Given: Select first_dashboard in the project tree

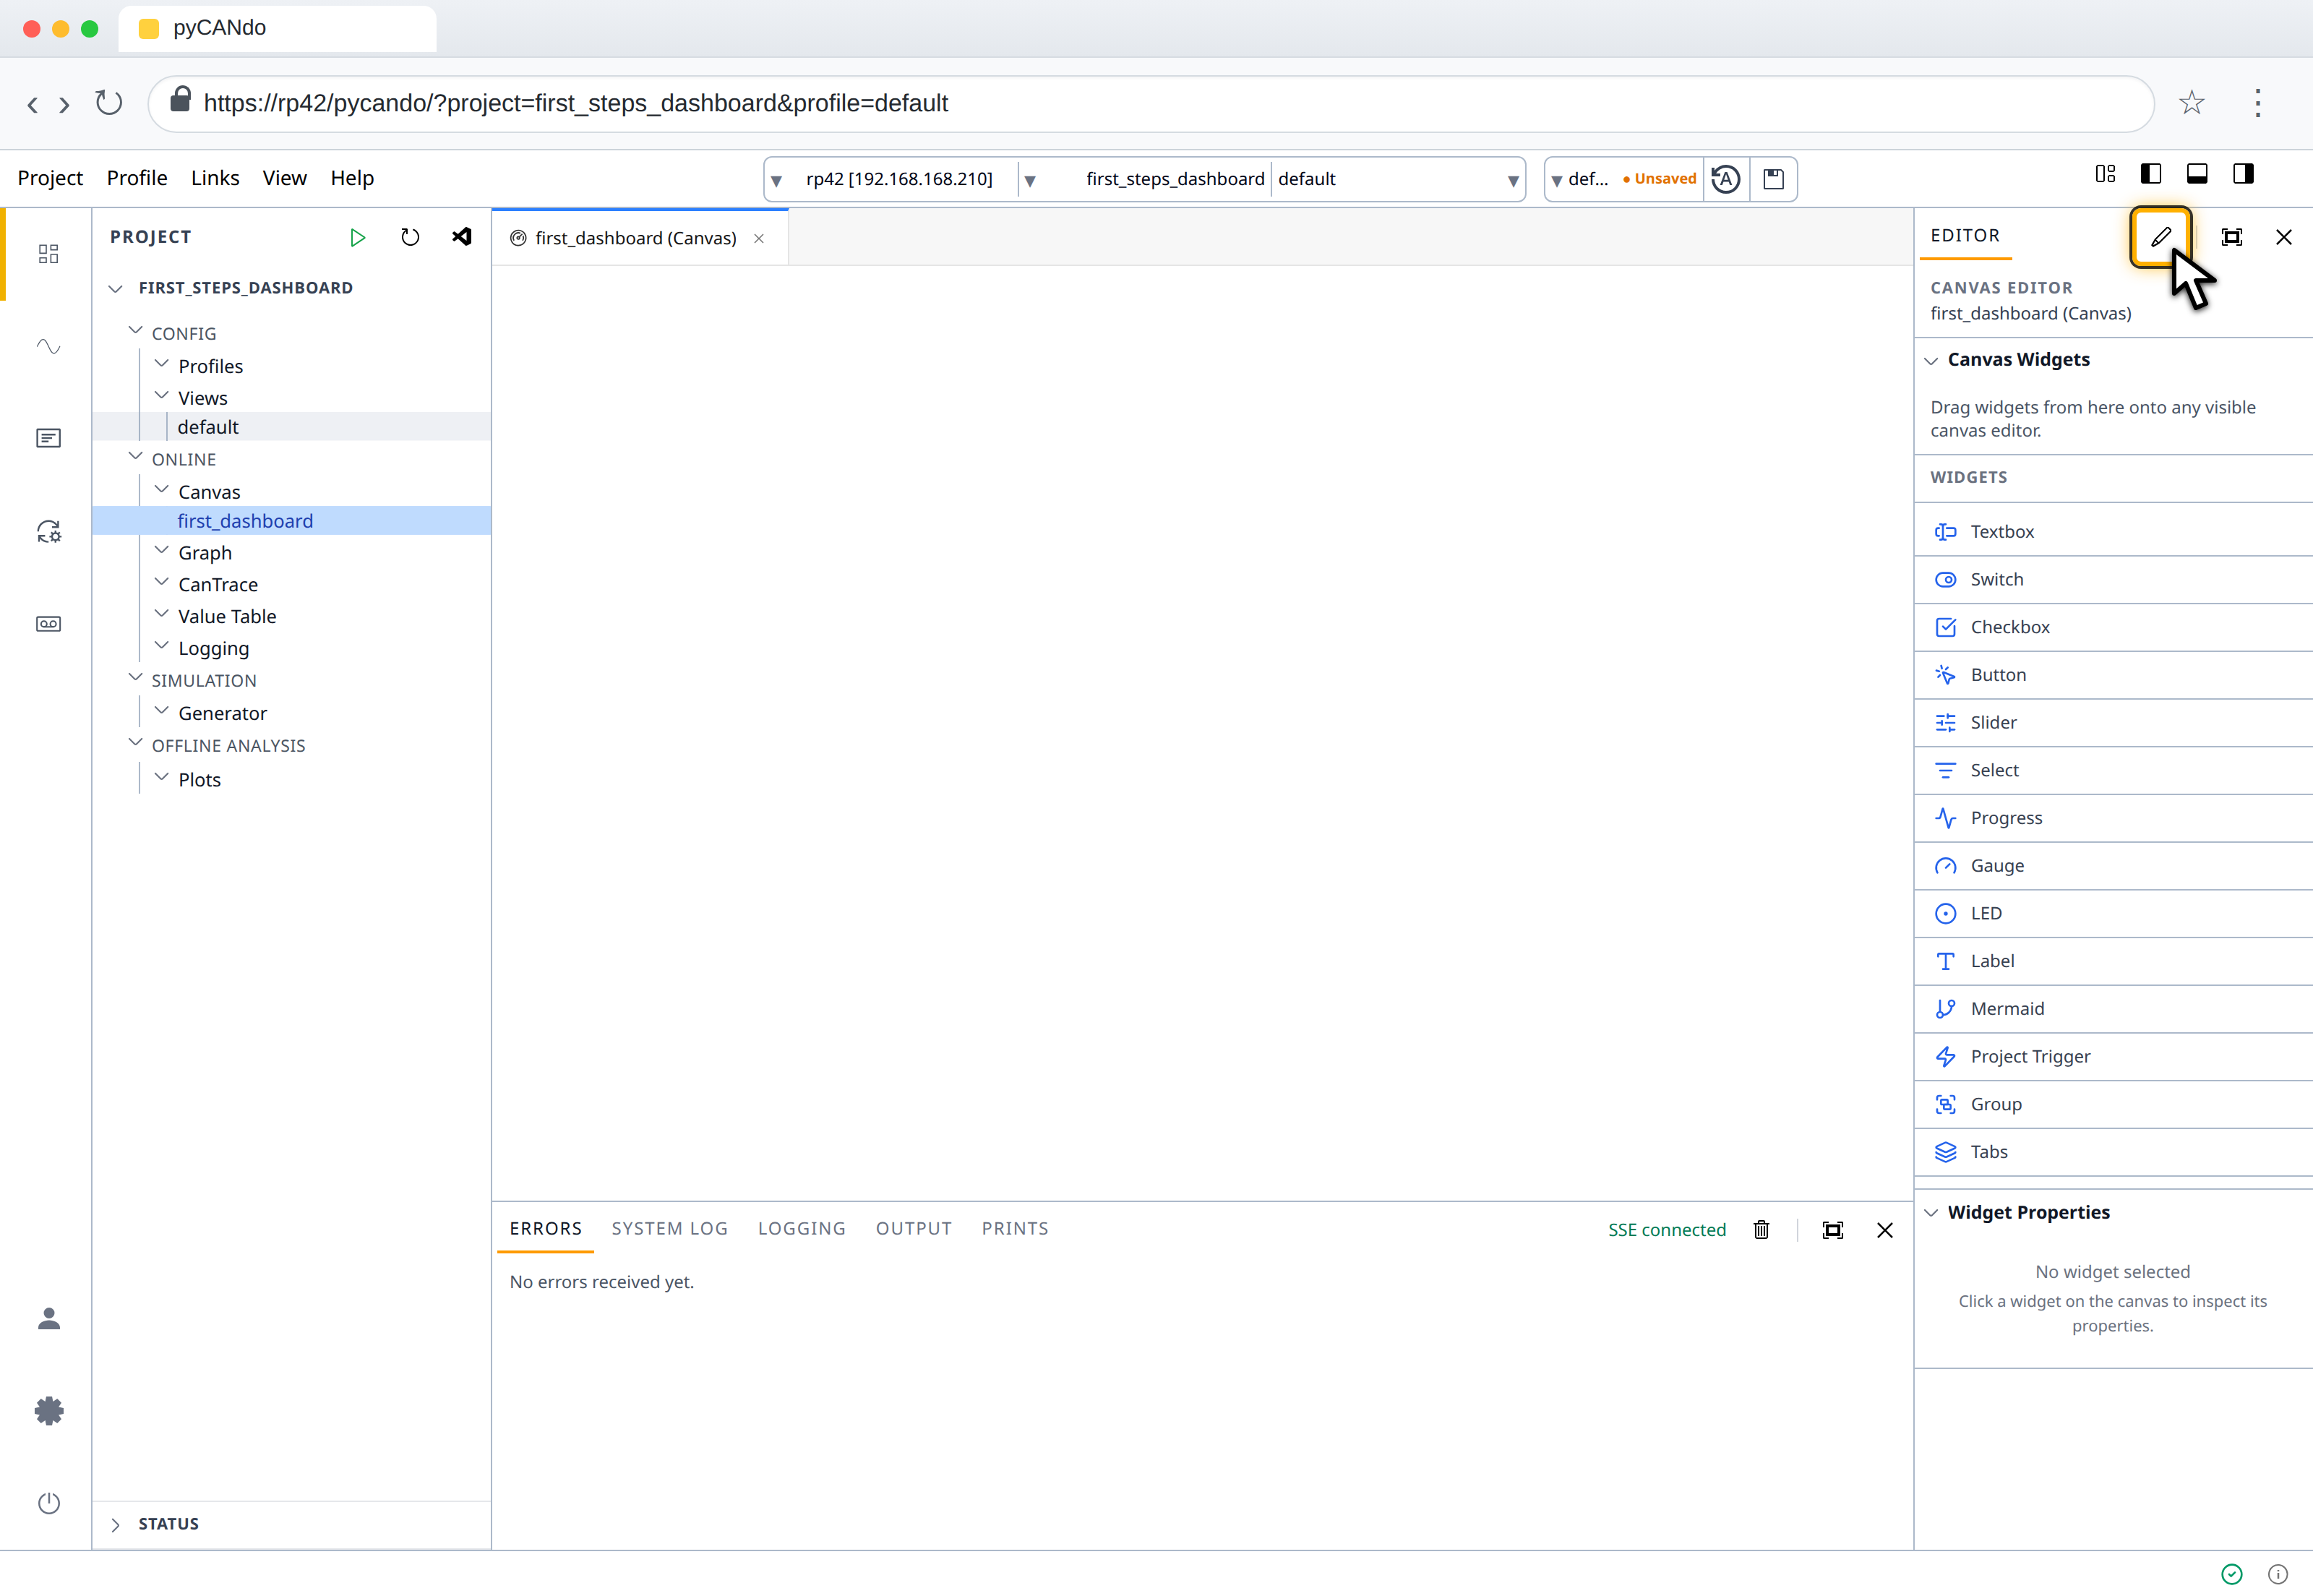Looking at the screenshot, I should coord(292,521).
